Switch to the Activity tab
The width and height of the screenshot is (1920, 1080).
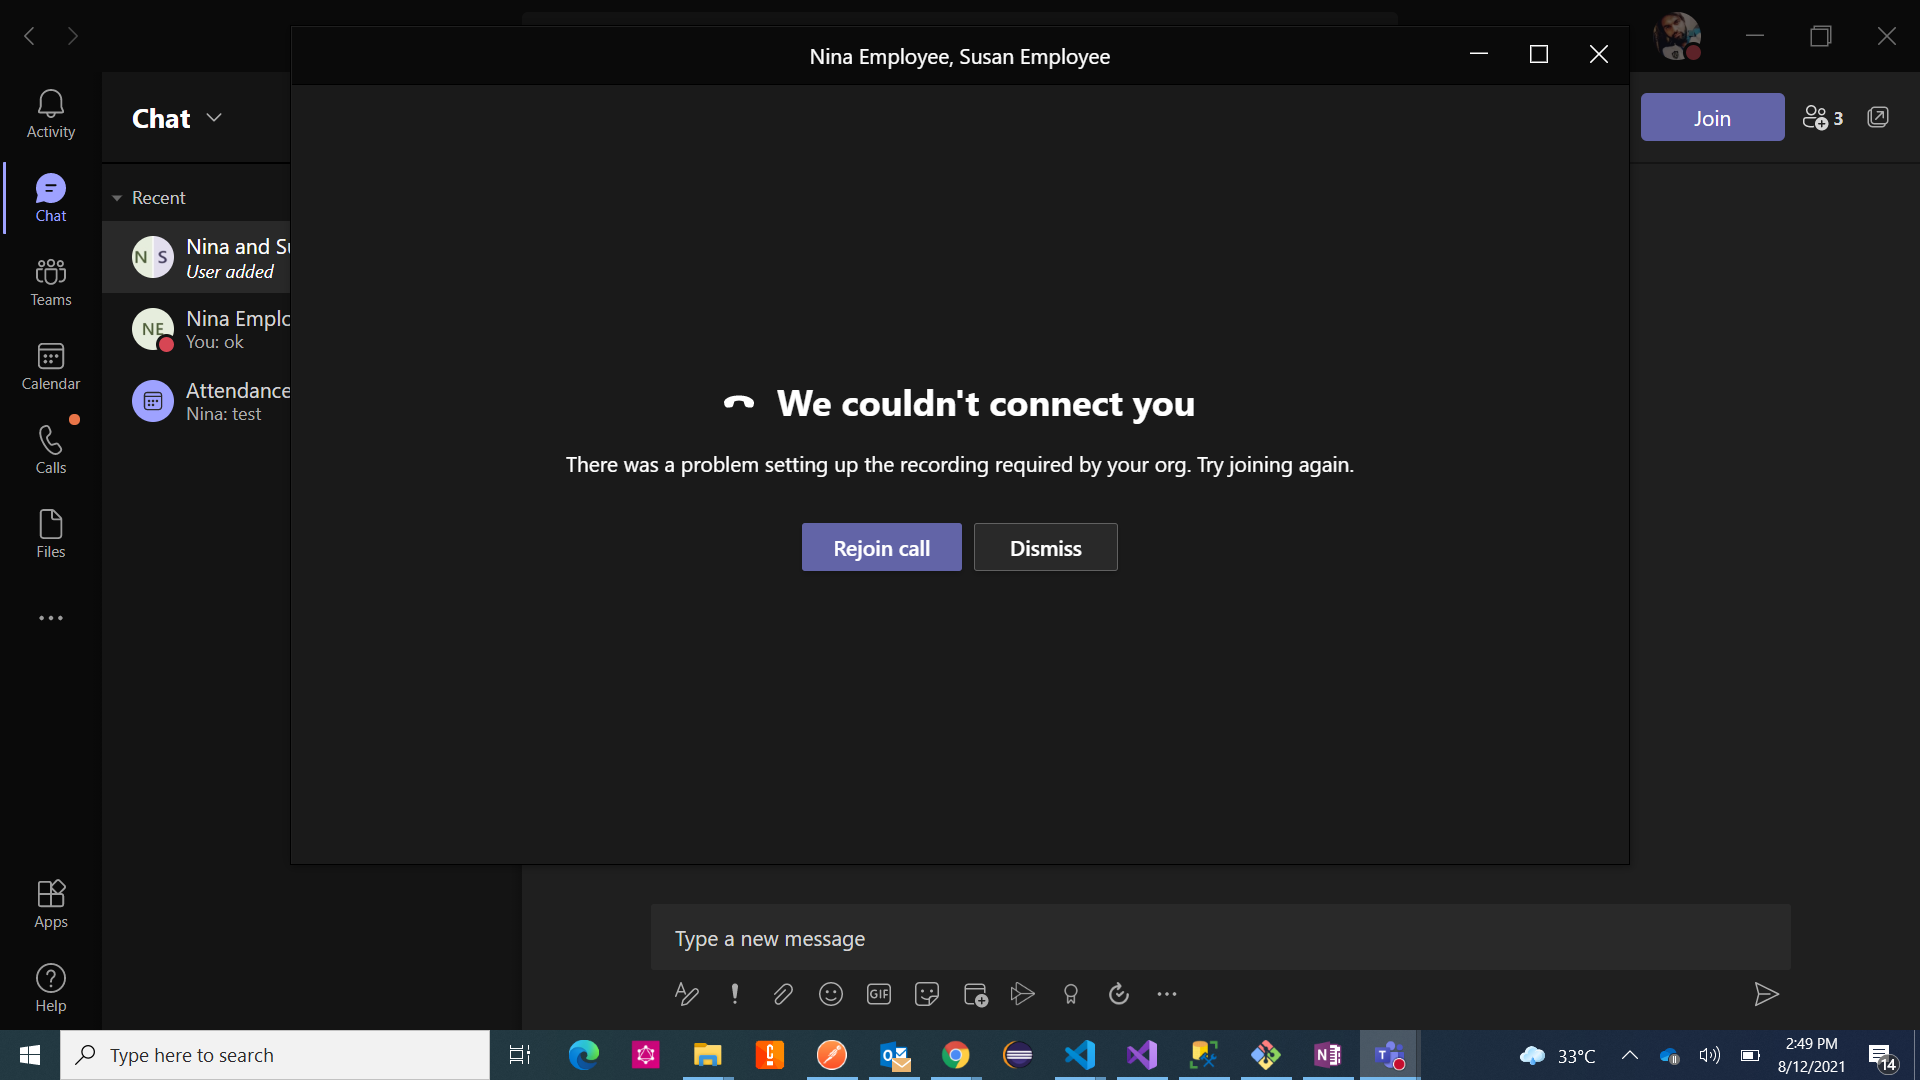point(50,113)
